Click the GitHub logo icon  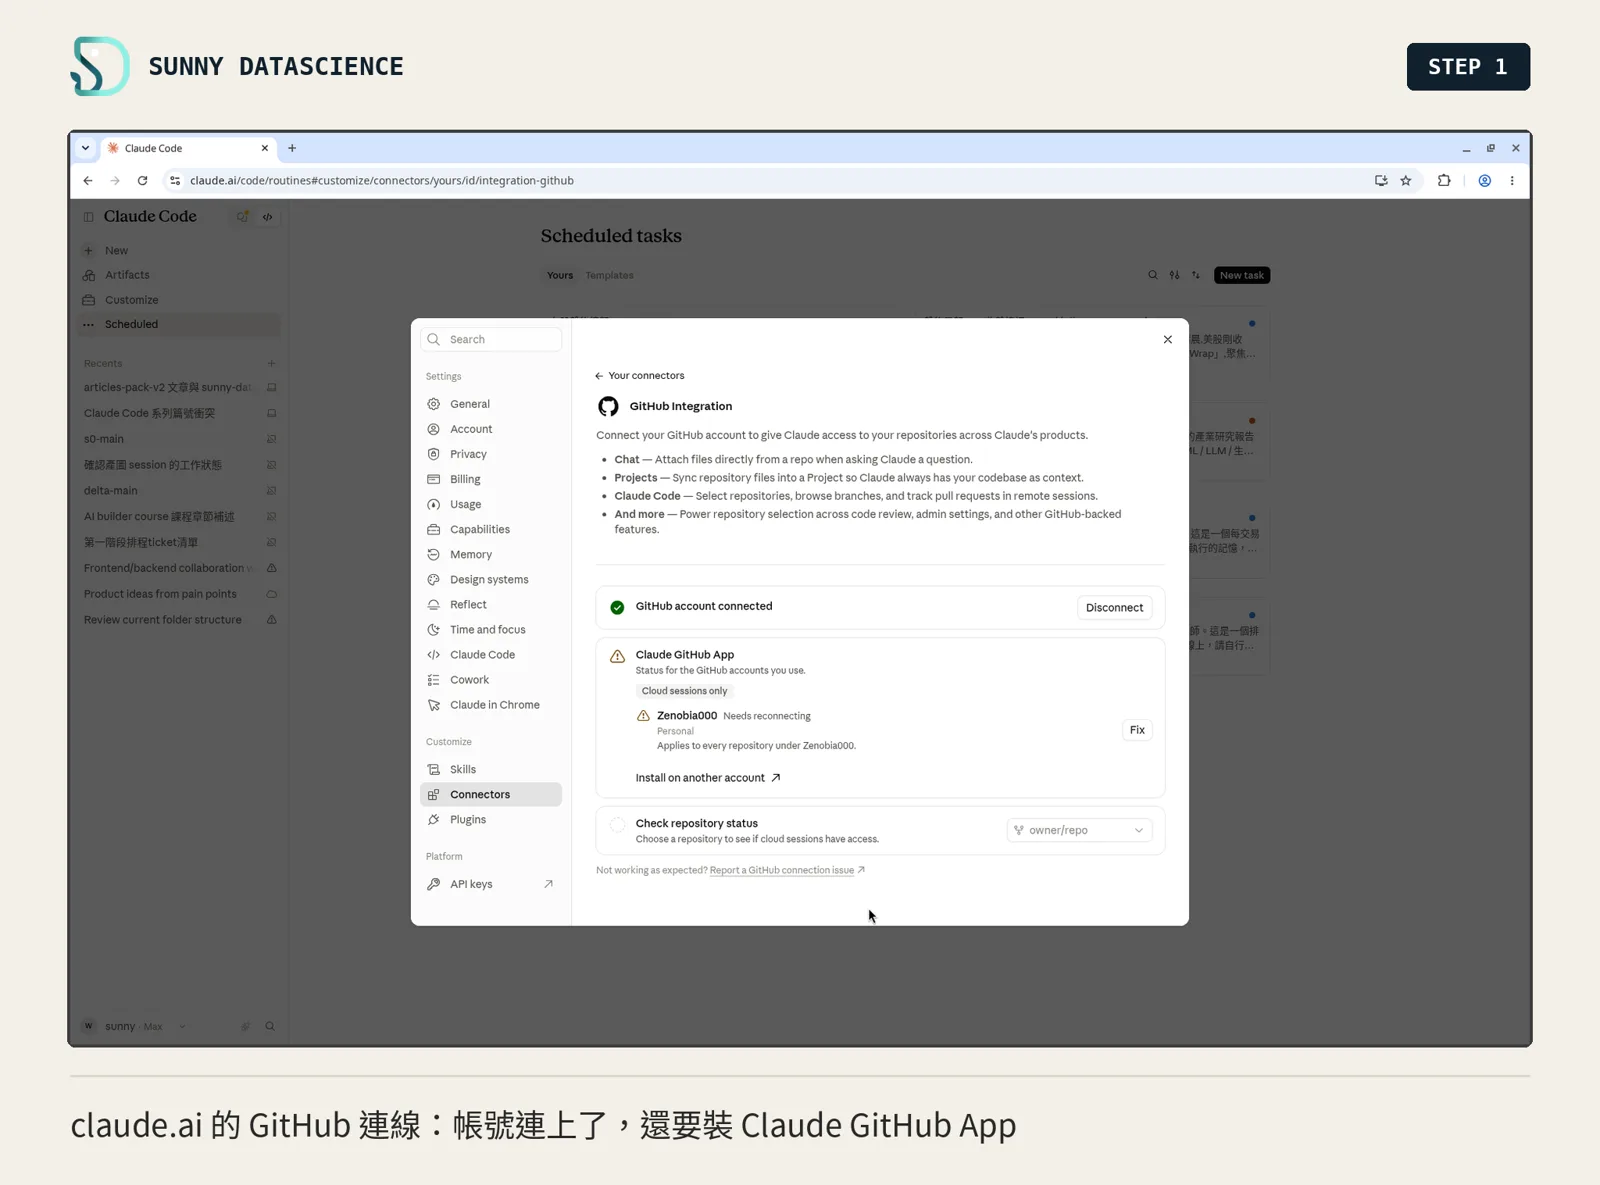tap(608, 406)
